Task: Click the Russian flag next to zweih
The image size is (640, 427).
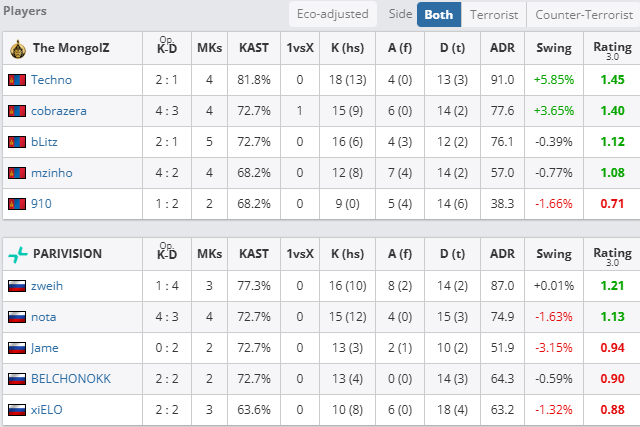Action: pos(16,286)
